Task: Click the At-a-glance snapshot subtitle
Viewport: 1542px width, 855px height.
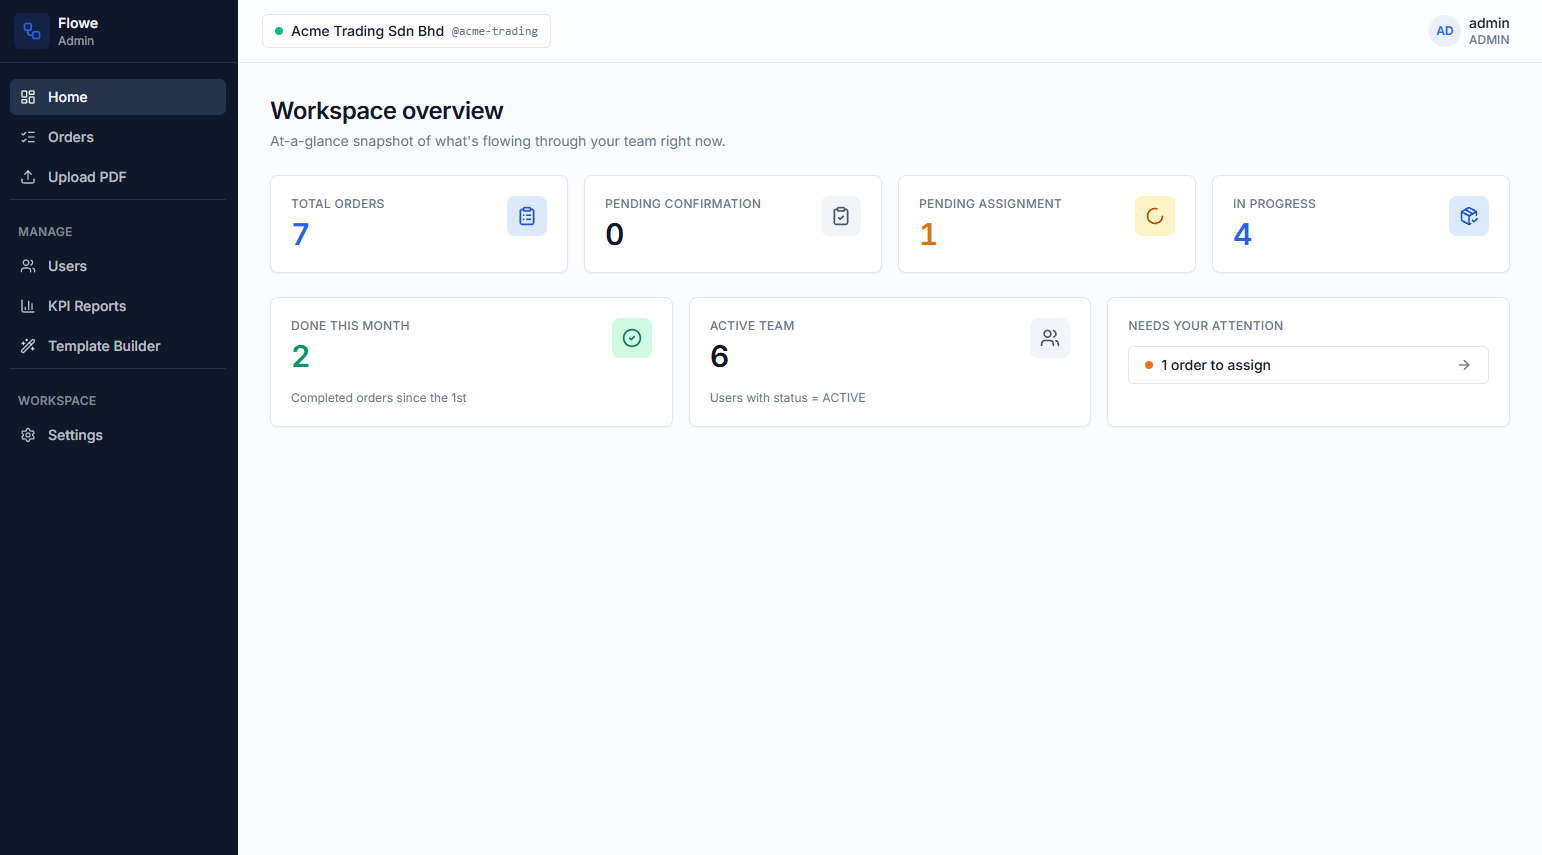Action: [498, 141]
